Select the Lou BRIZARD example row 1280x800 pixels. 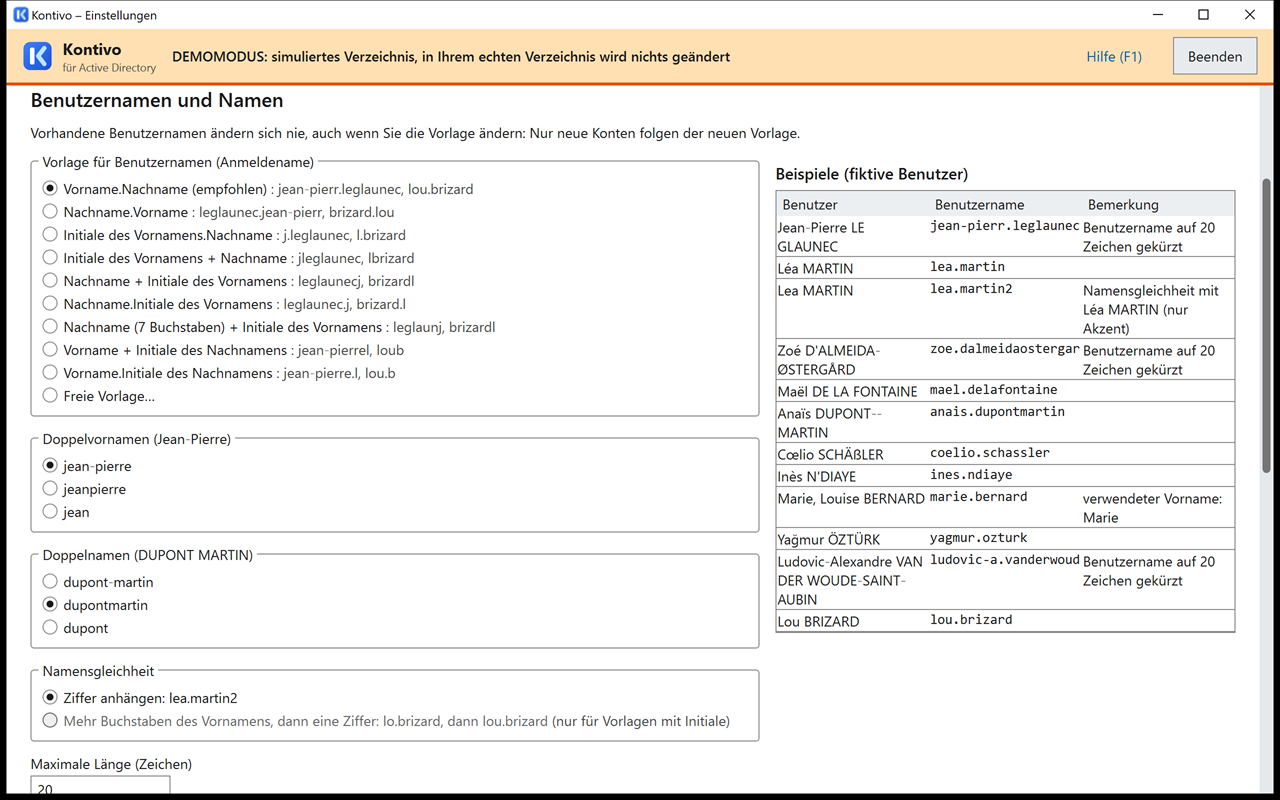(x=1005, y=621)
